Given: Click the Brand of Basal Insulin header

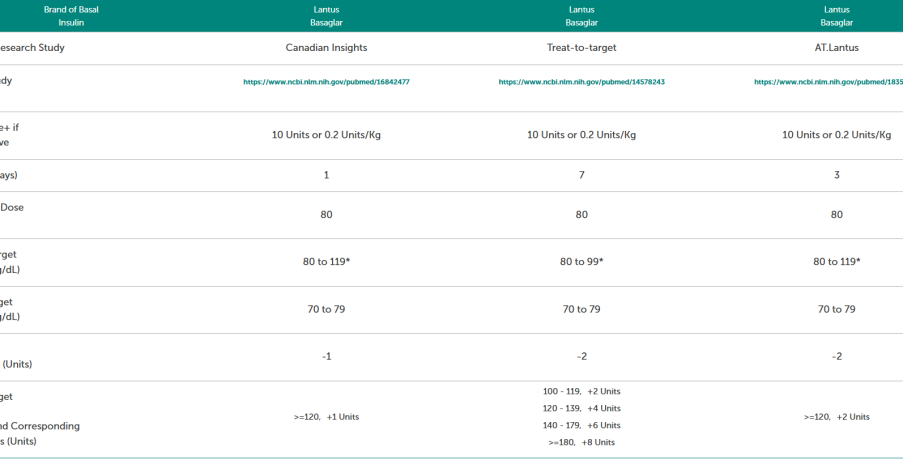Looking at the screenshot, I should (71, 15).
